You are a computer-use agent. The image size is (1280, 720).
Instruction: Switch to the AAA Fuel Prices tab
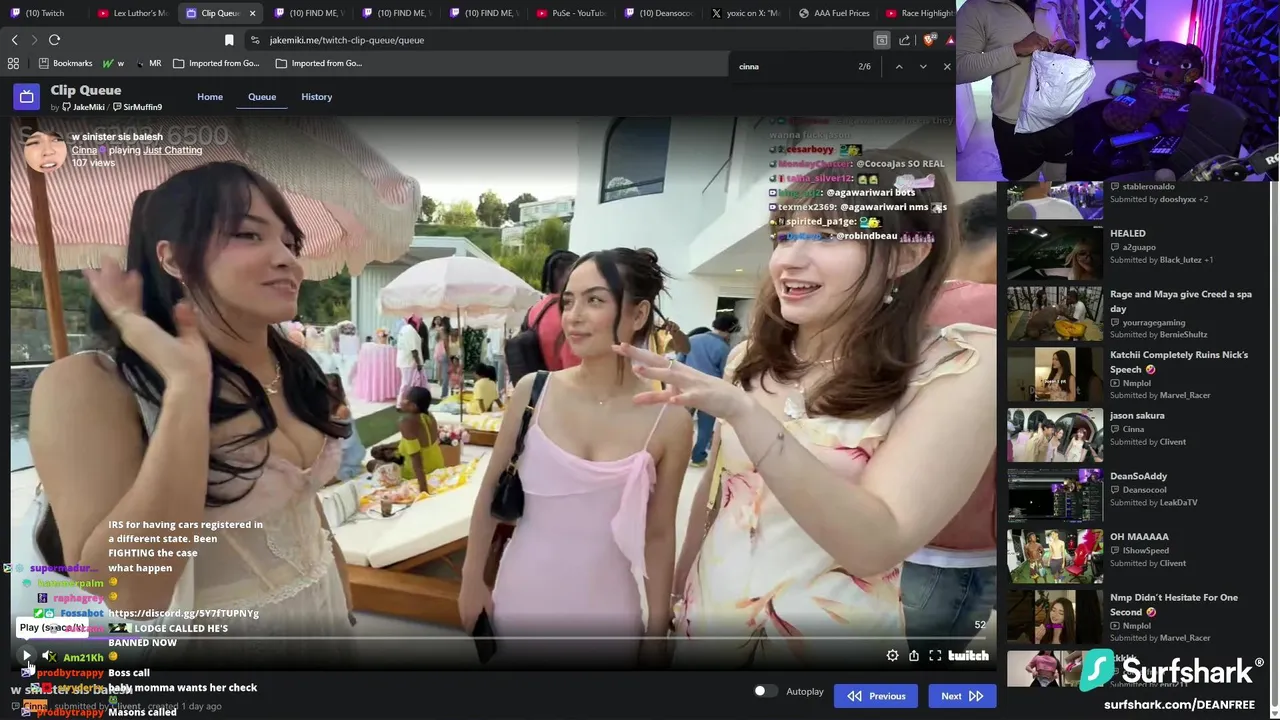[x=833, y=13]
